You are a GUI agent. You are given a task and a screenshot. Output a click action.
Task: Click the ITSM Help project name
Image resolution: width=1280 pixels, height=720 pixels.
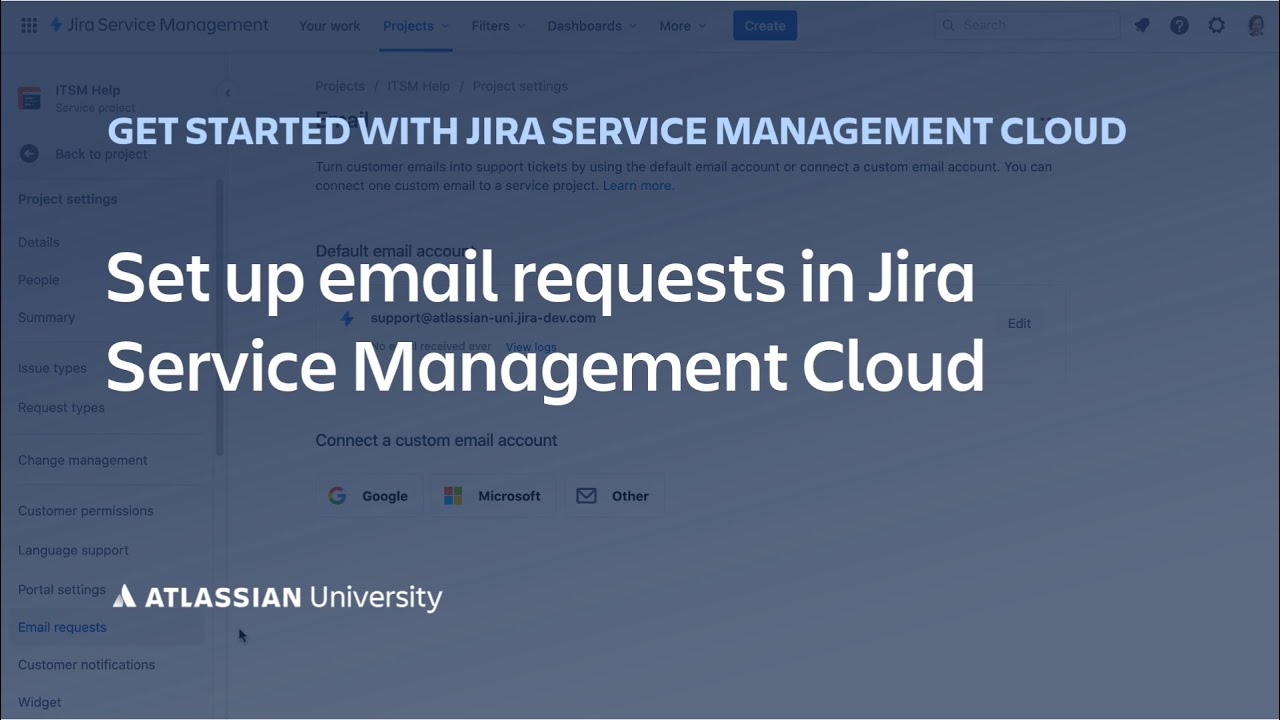[88, 90]
